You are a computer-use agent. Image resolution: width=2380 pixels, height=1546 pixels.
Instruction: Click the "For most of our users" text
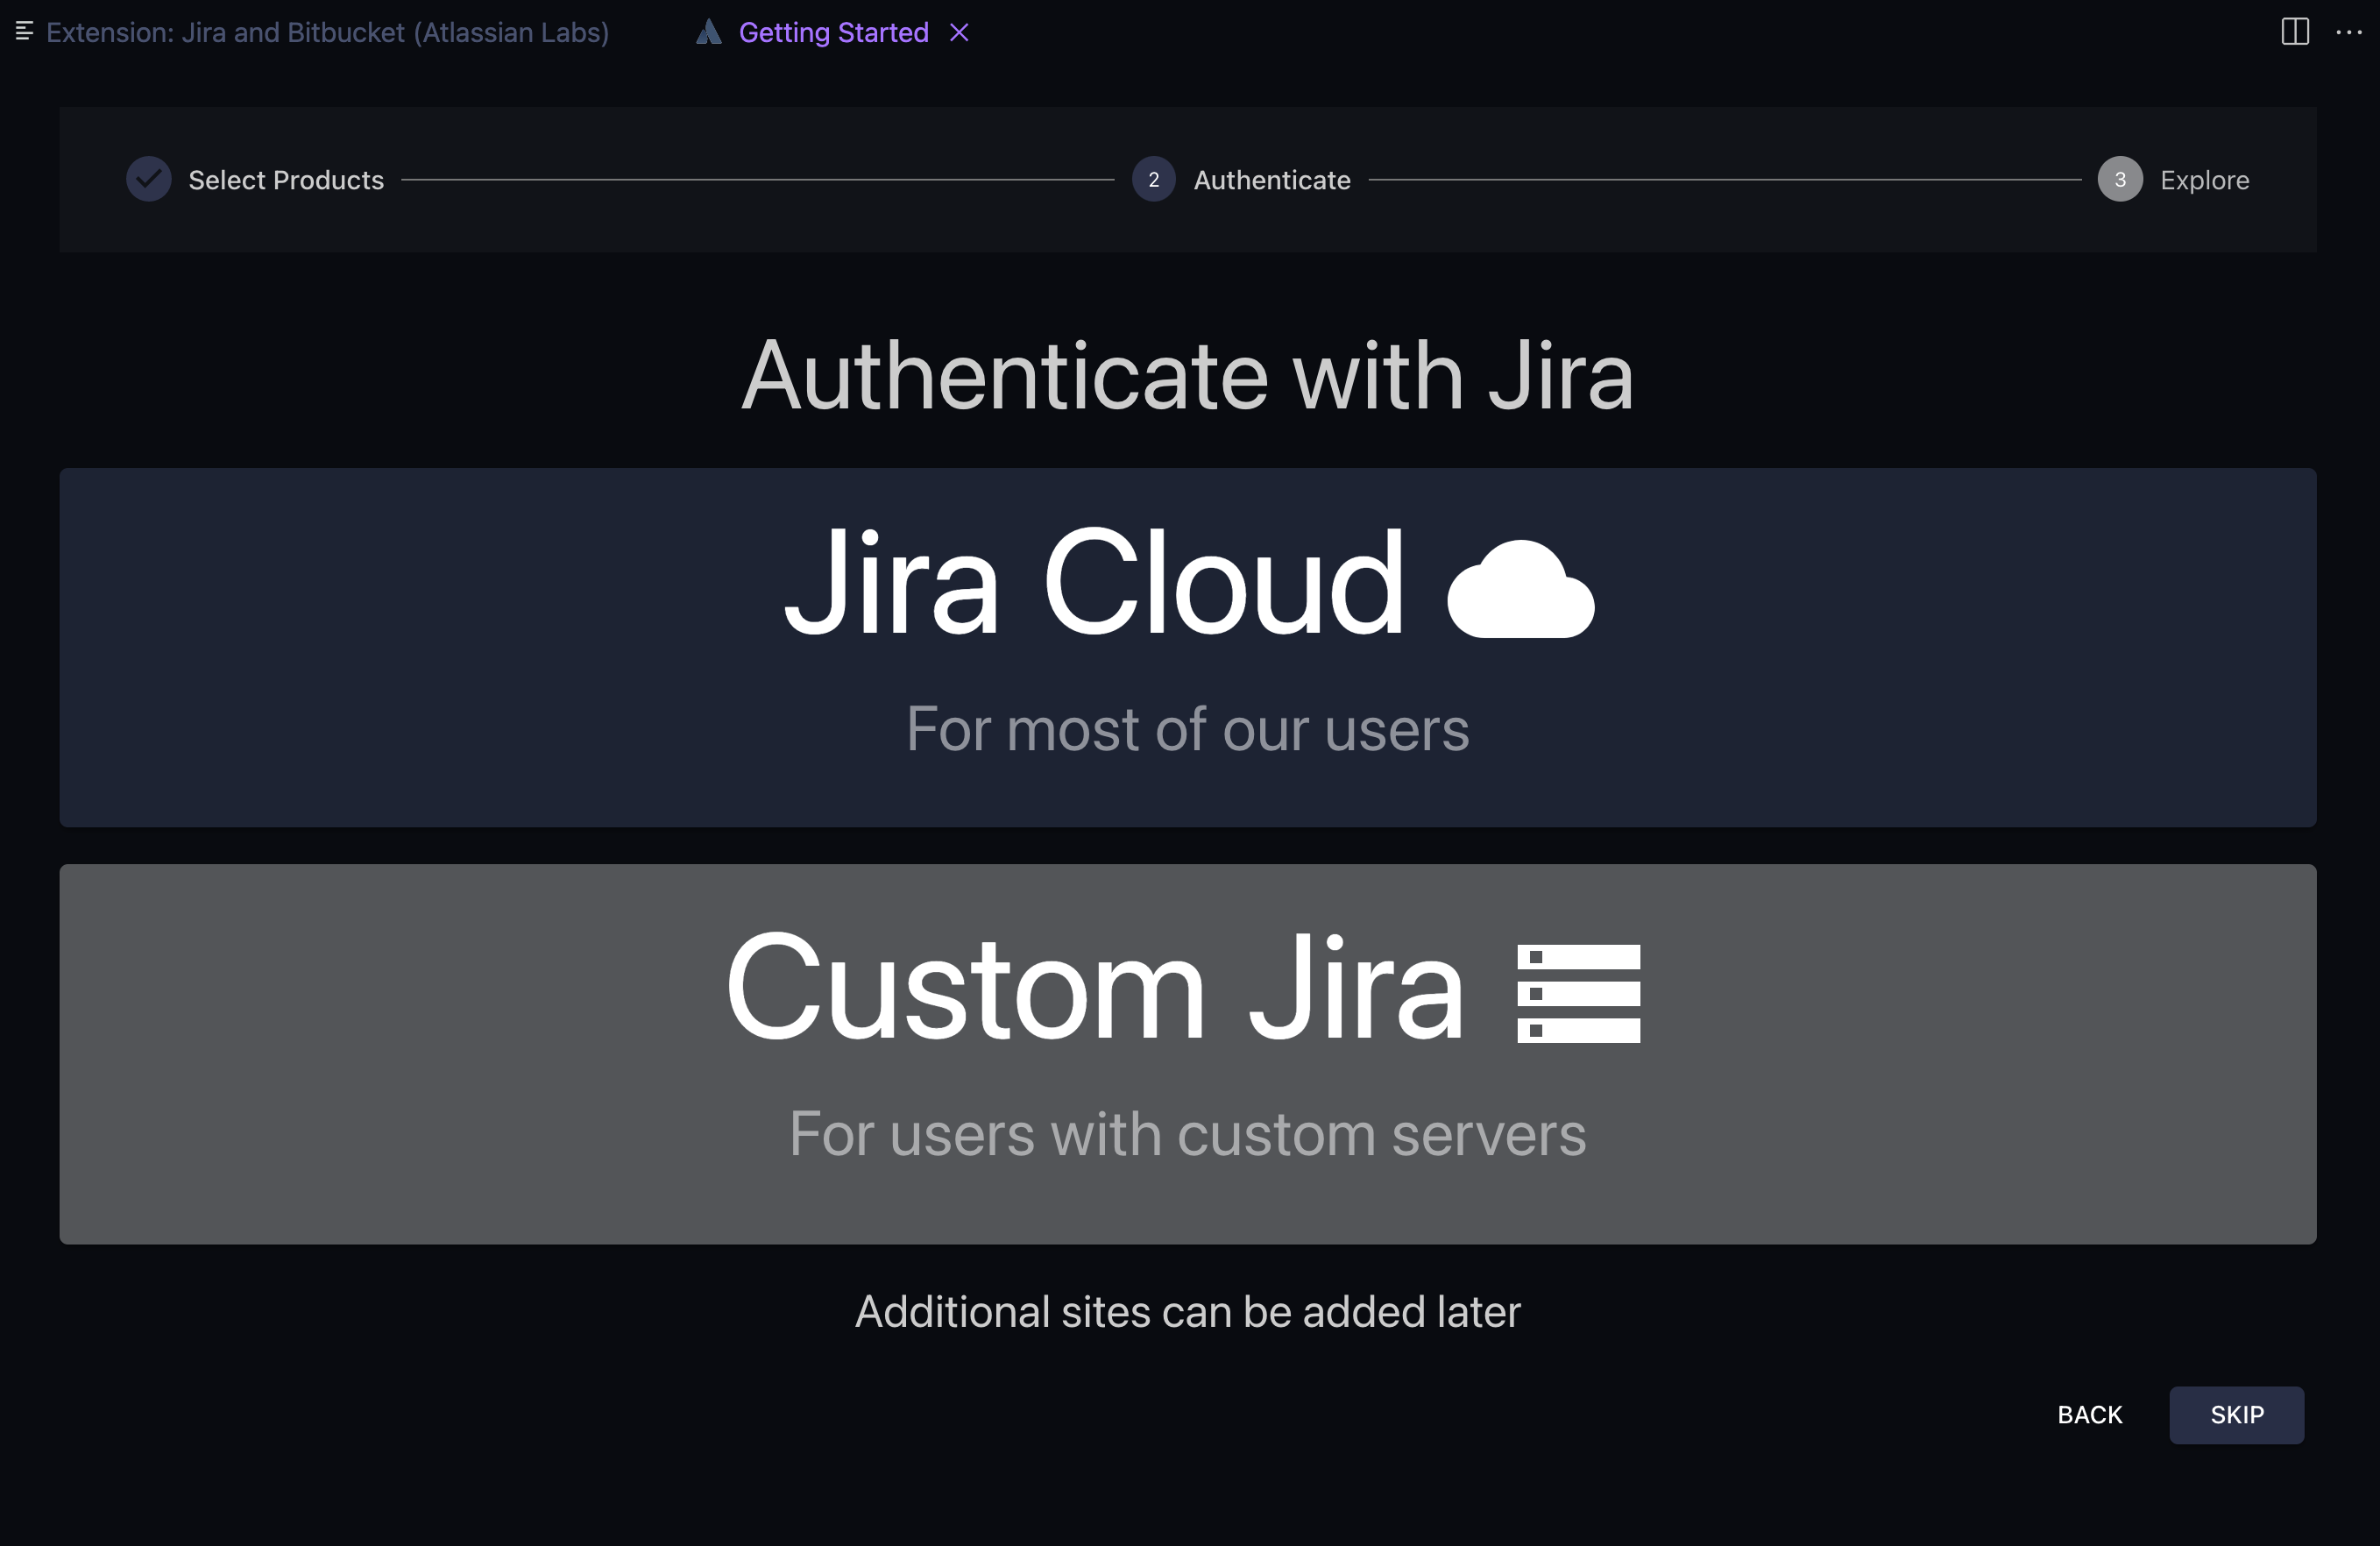(x=1188, y=729)
